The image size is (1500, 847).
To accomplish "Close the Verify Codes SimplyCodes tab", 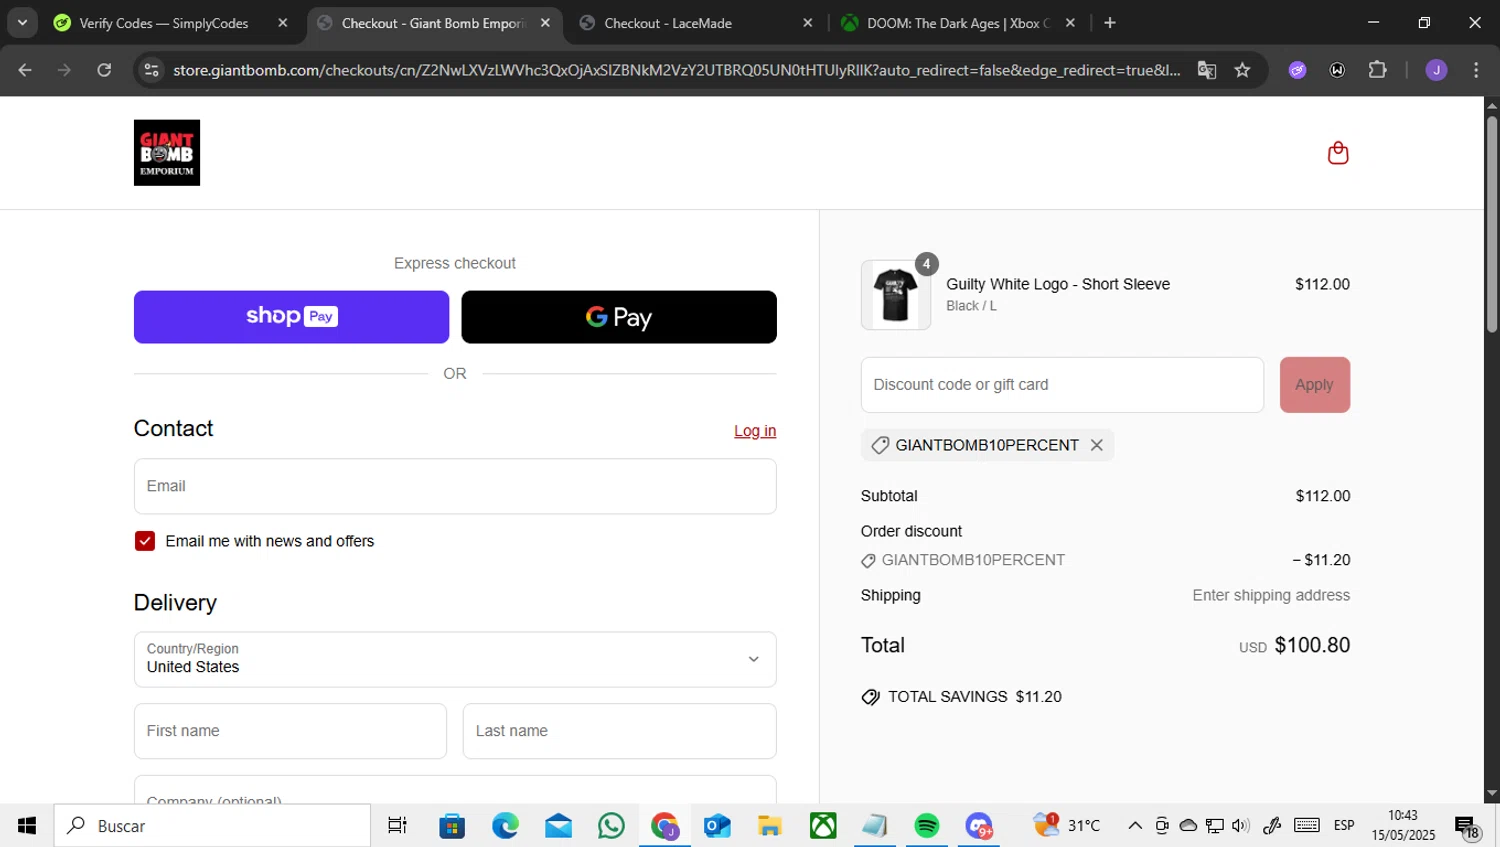I will pyautogui.click(x=282, y=23).
